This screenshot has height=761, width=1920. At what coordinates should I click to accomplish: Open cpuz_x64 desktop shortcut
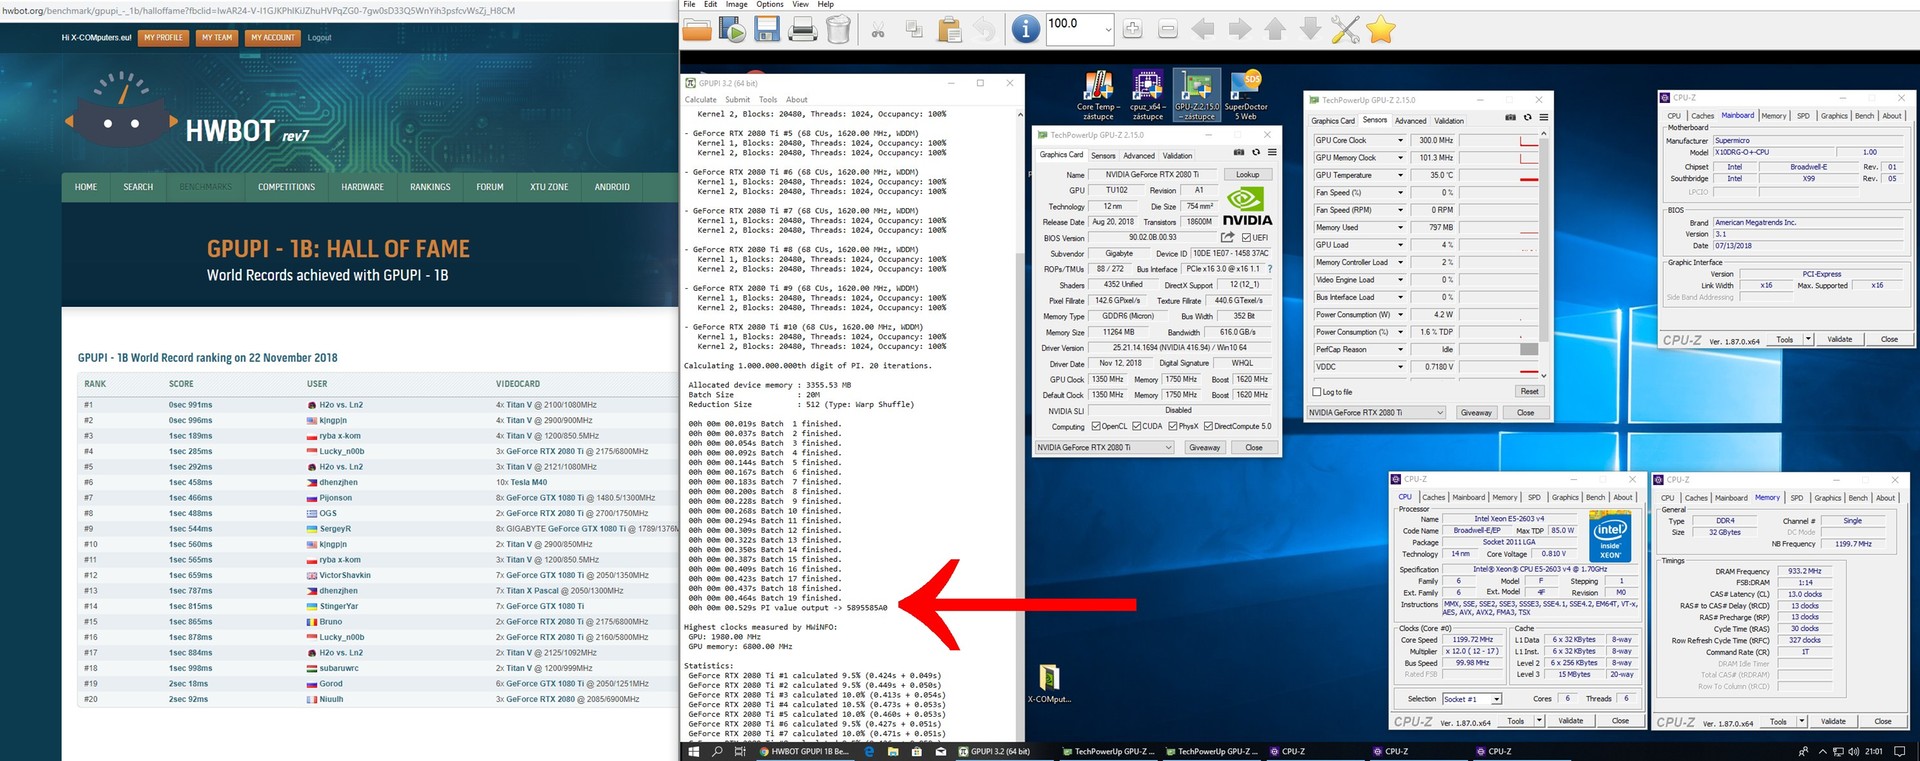(1147, 96)
